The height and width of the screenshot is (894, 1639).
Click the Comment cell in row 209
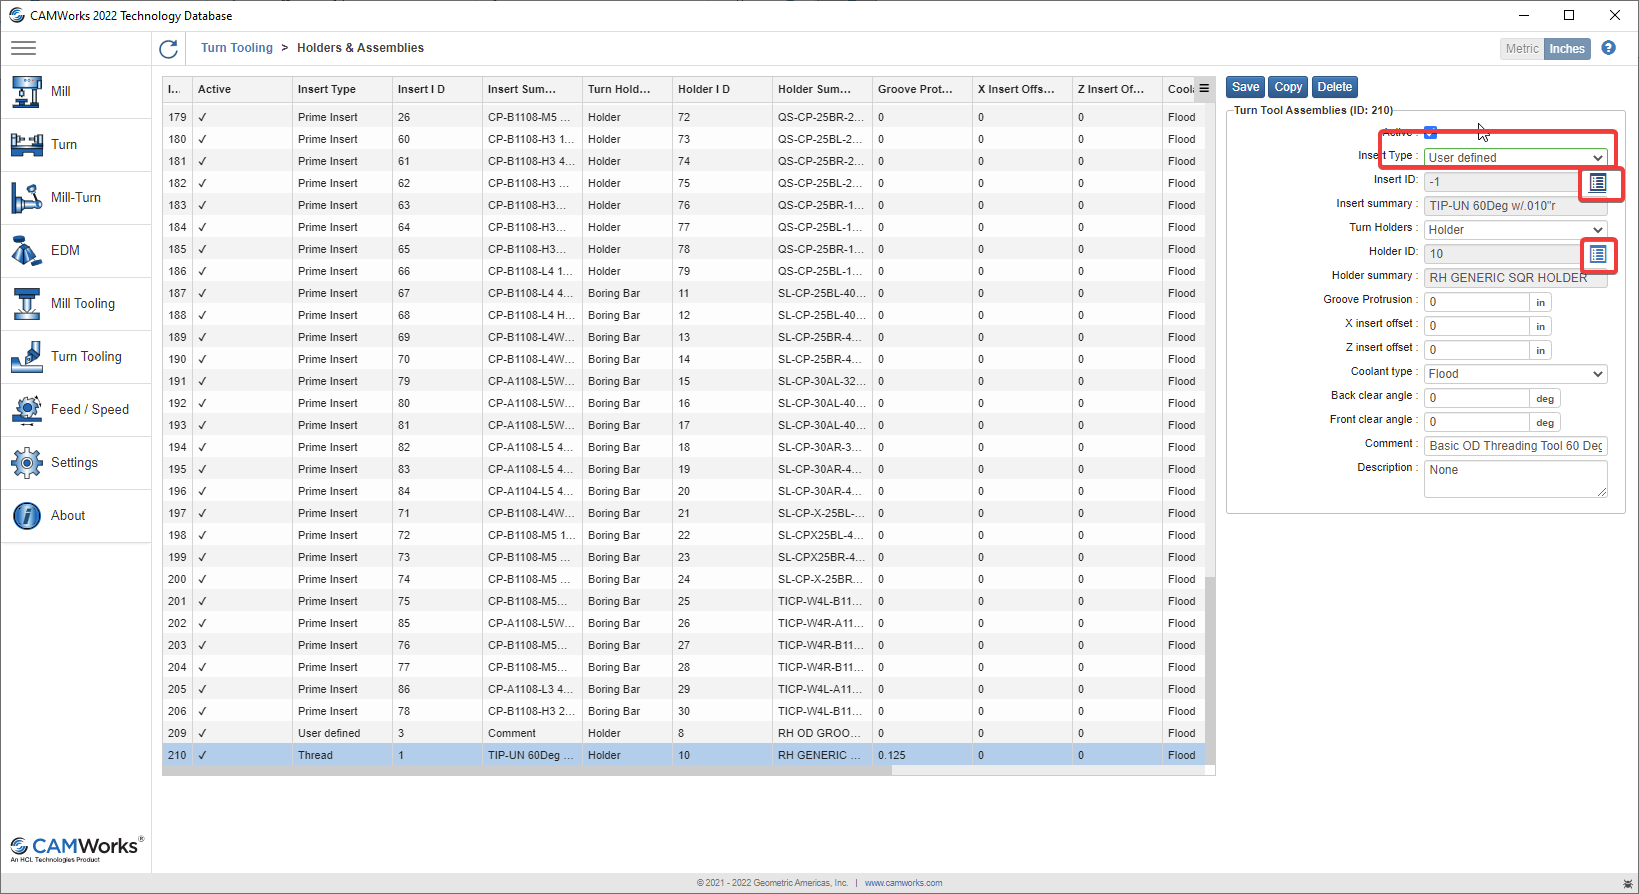(x=532, y=733)
